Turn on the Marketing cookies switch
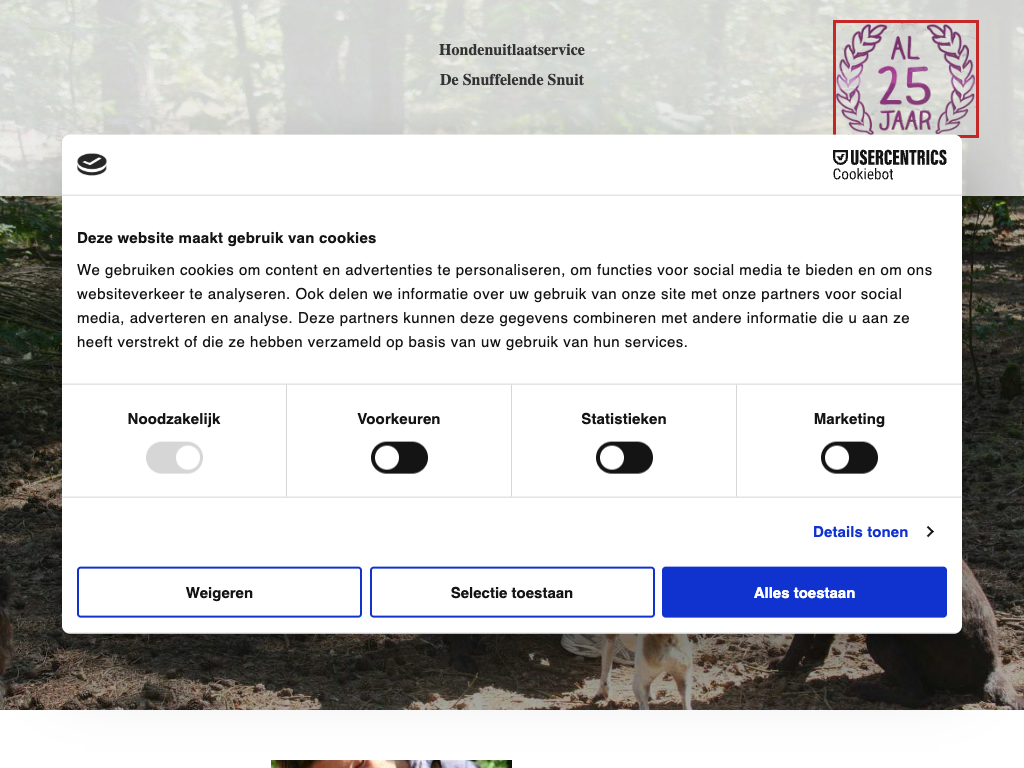1024x768 pixels. 849,458
